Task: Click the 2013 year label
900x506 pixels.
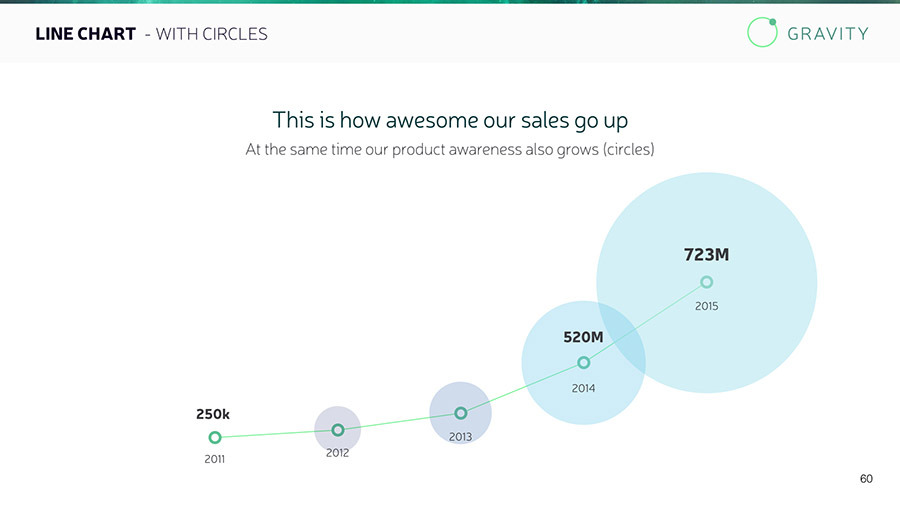Action: click(x=461, y=437)
